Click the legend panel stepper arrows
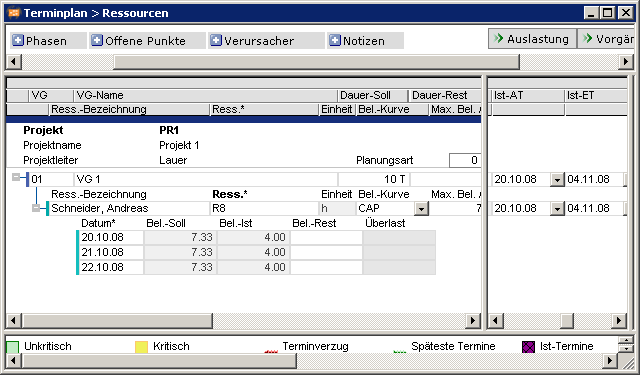Viewport: 640px width, 375px height. tap(626, 345)
